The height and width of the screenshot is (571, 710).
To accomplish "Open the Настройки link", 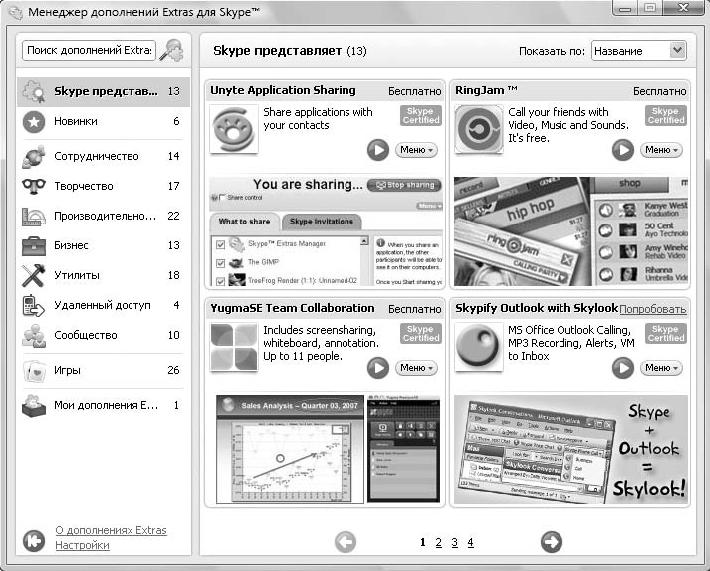I will [x=82, y=545].
